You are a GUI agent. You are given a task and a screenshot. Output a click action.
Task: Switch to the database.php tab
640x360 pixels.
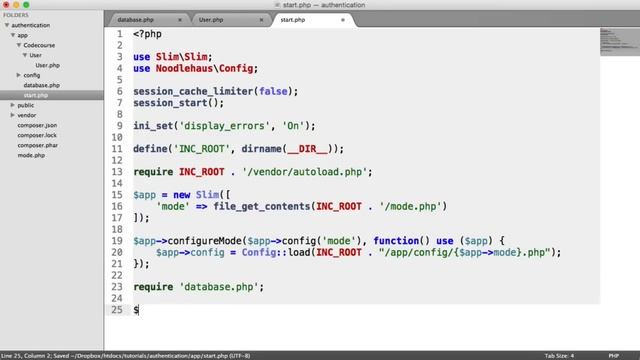tap(136, 20)
